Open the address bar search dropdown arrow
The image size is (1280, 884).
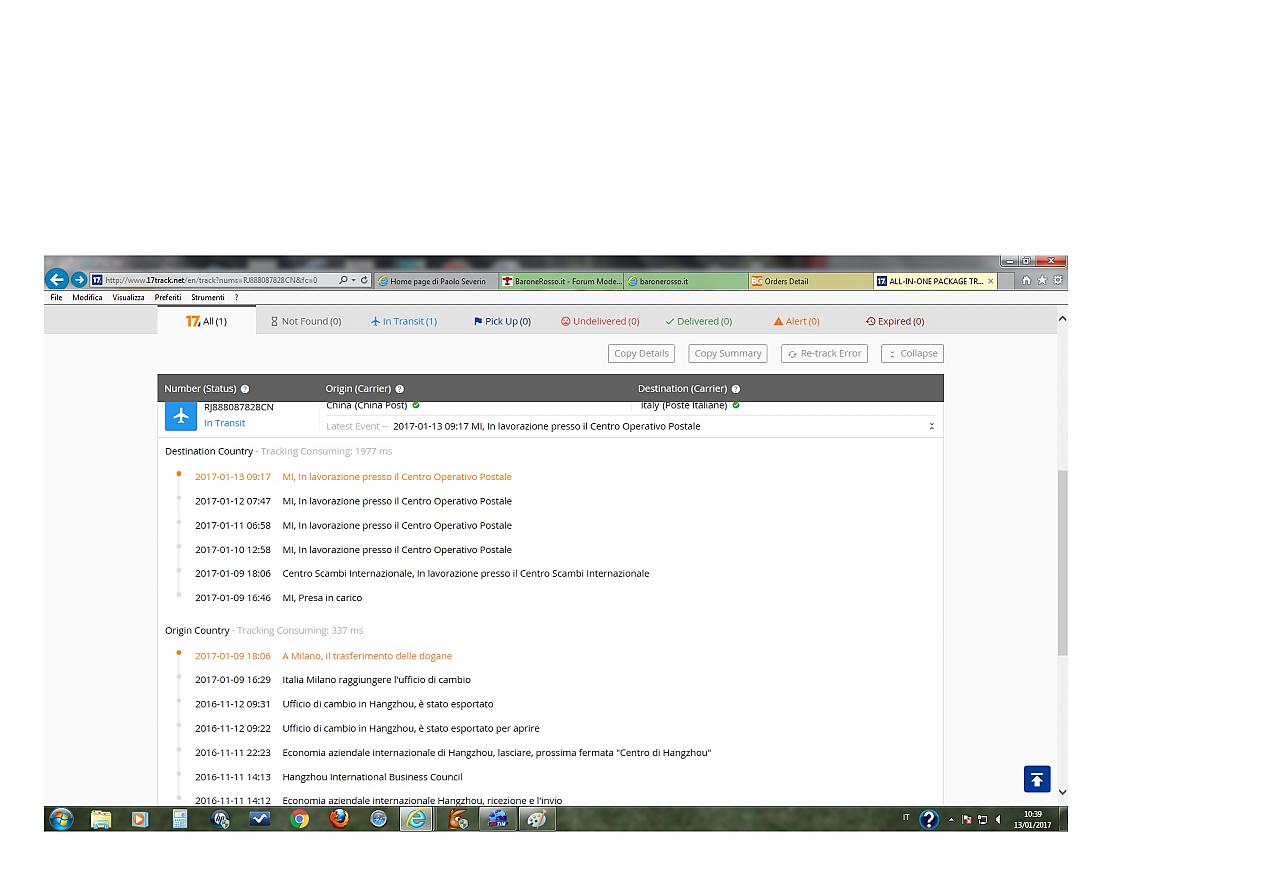[x=353, y=280]
